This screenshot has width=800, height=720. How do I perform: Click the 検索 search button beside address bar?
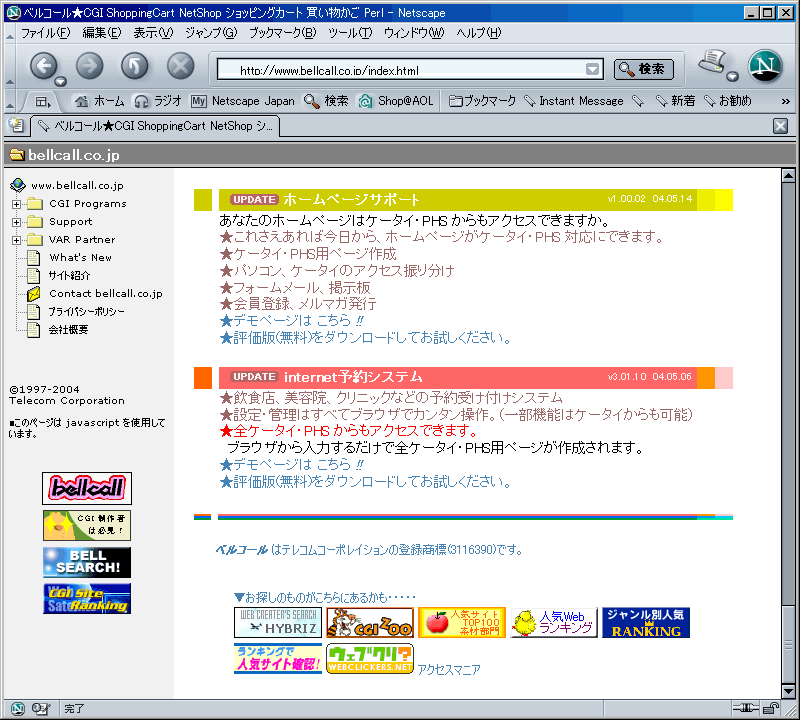[x=643, y=69]
